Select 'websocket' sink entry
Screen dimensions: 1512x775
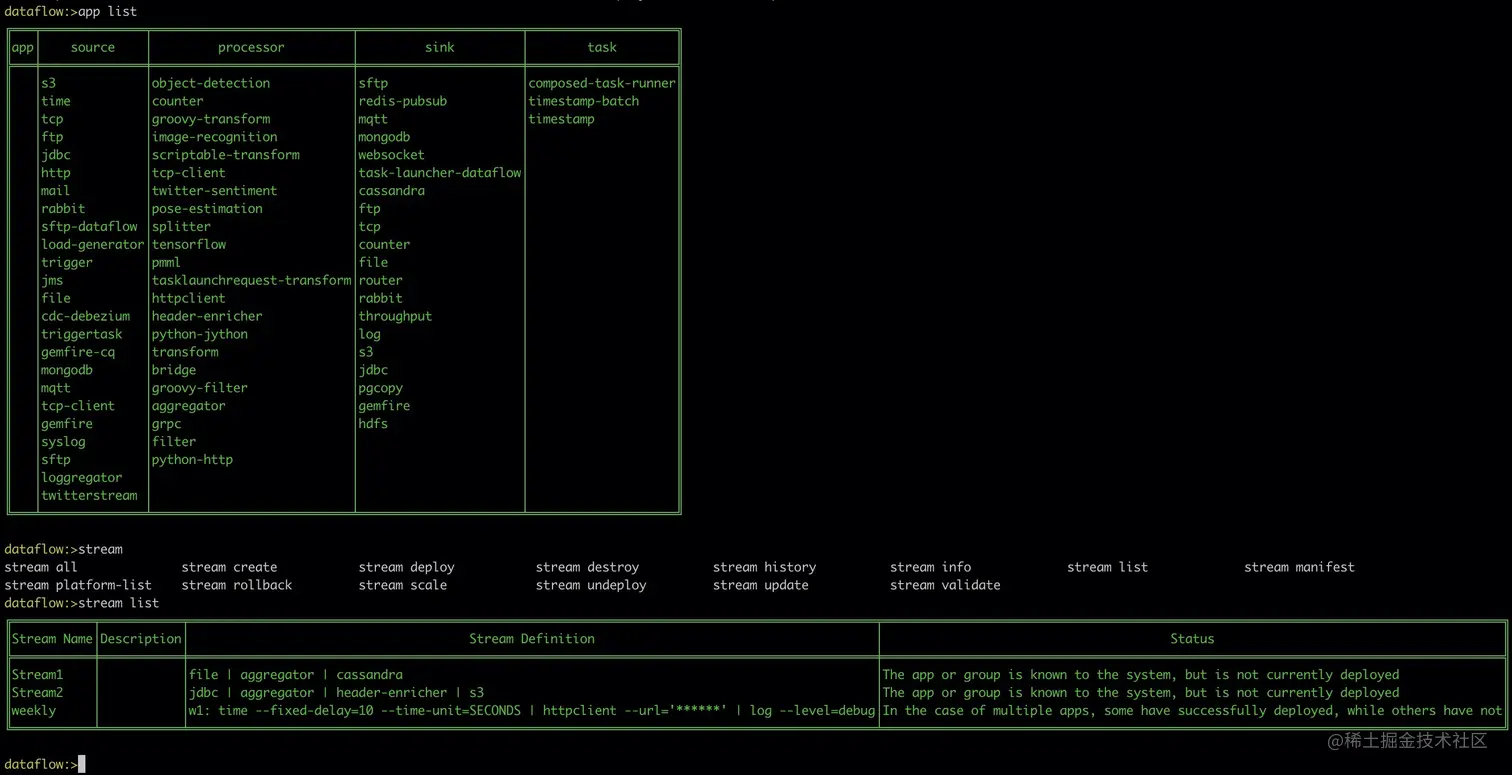click(x=392, y=155)
